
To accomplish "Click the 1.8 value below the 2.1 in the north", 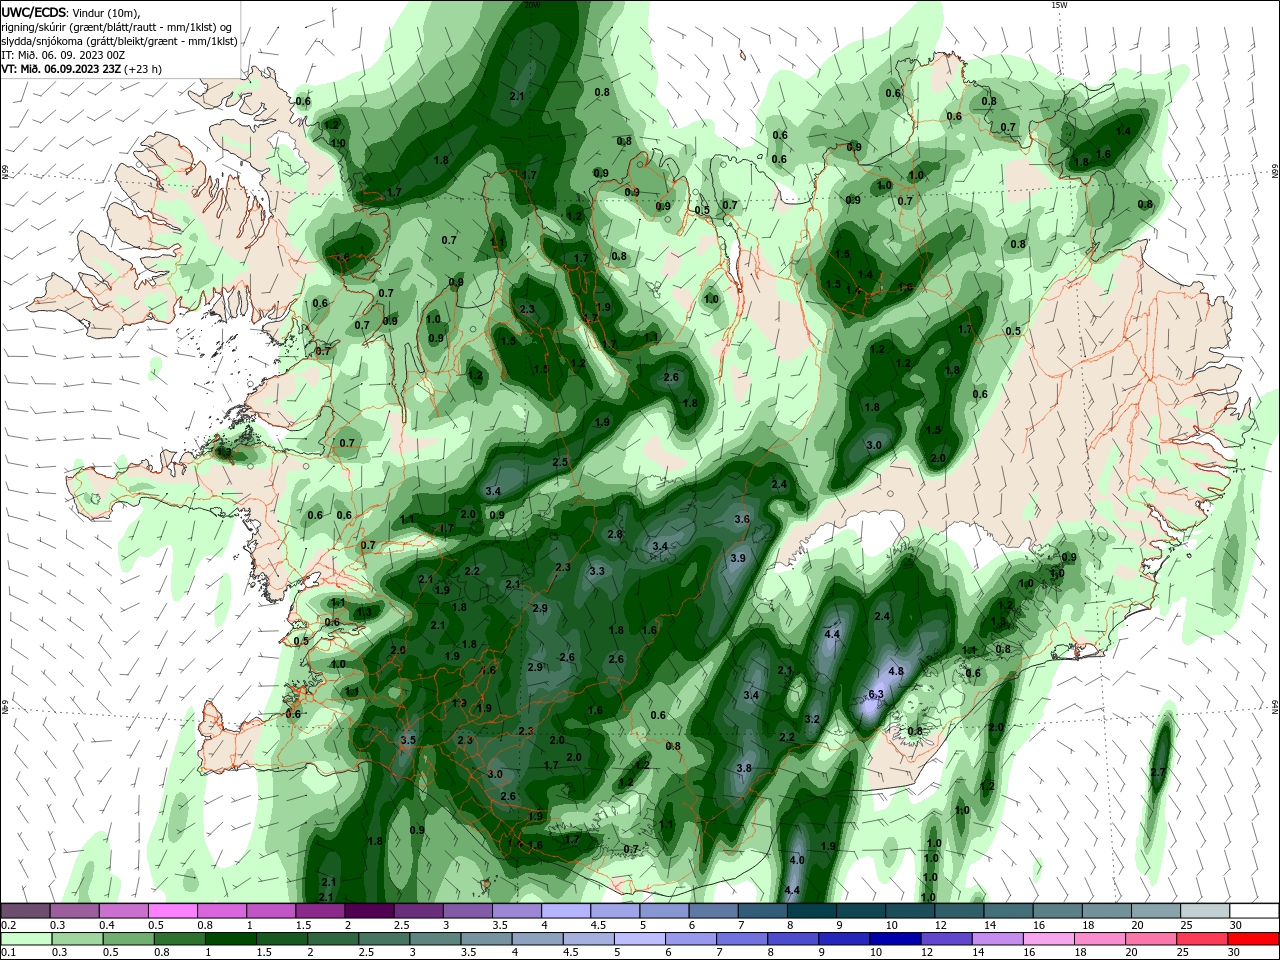I will pos(441,160).
